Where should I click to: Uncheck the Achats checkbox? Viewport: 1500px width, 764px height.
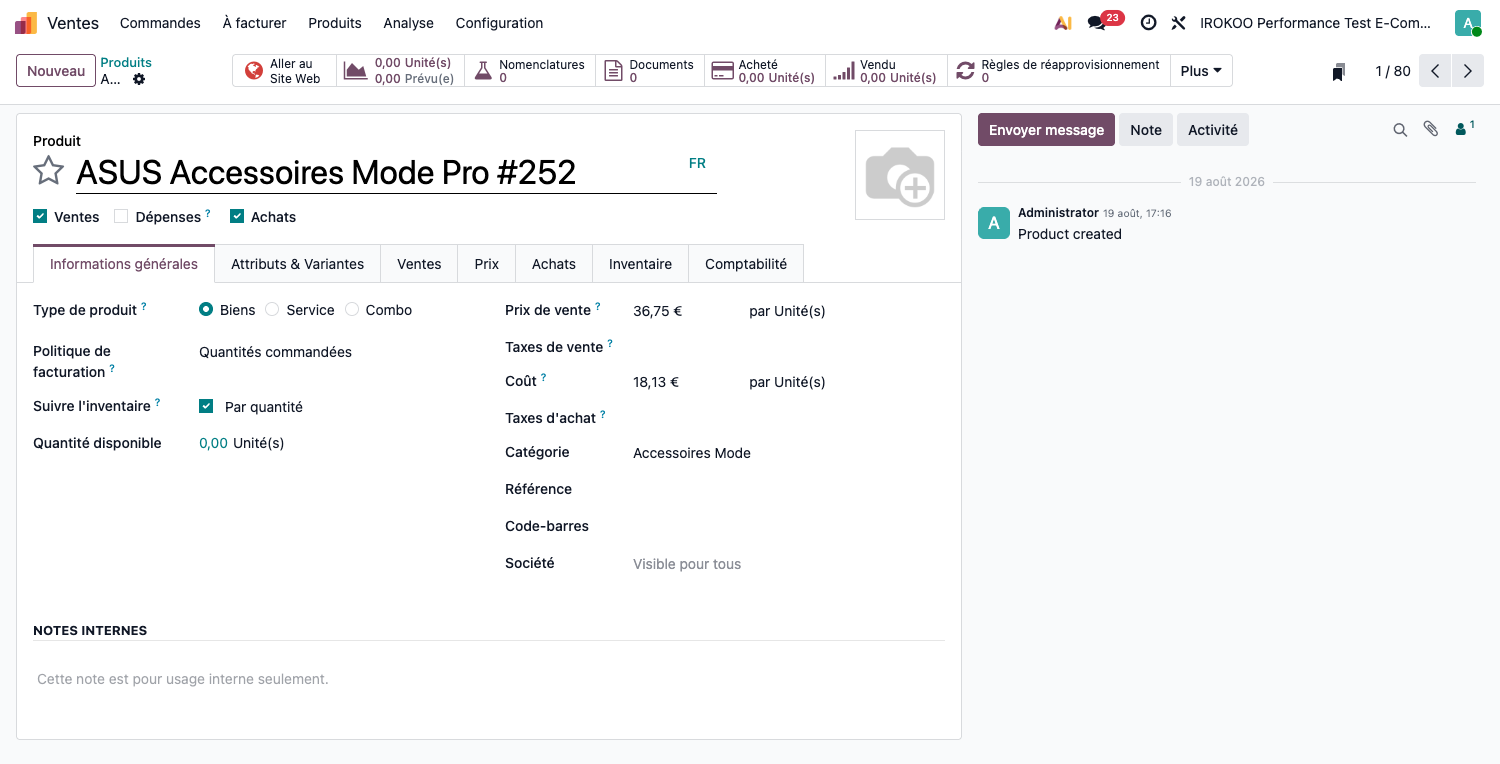click(237, 216)
